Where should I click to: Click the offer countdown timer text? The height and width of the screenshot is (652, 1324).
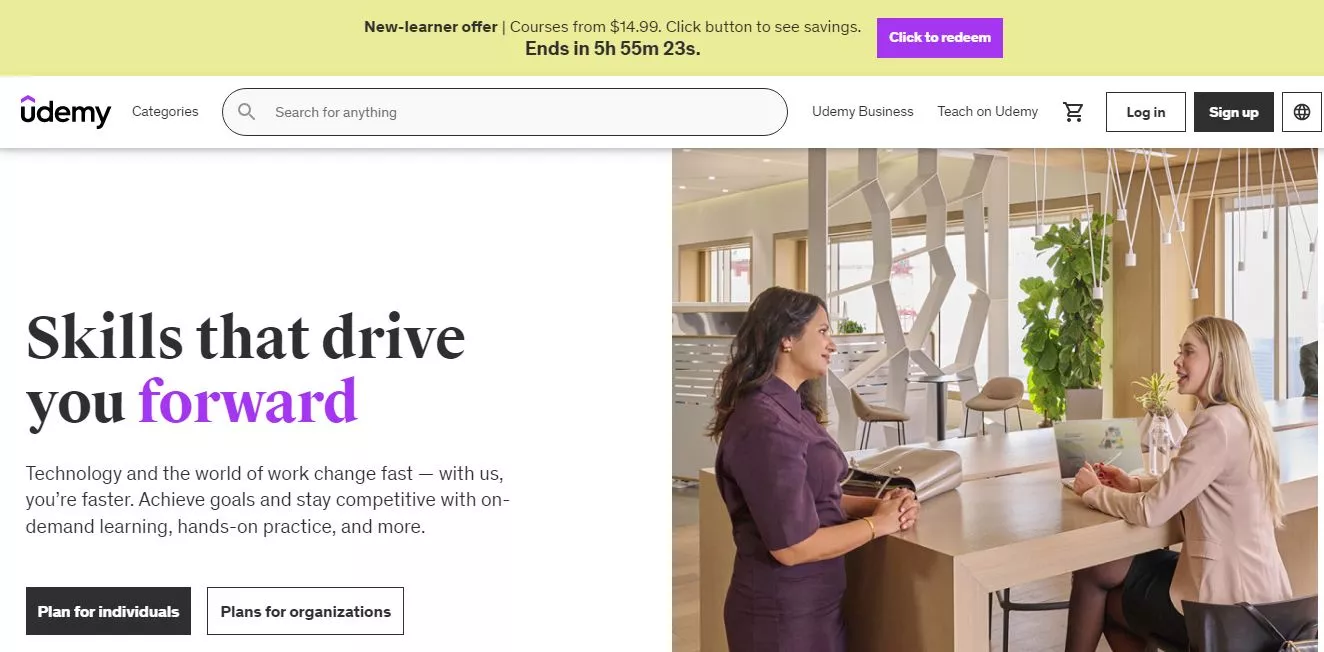(x=612, y=49)
